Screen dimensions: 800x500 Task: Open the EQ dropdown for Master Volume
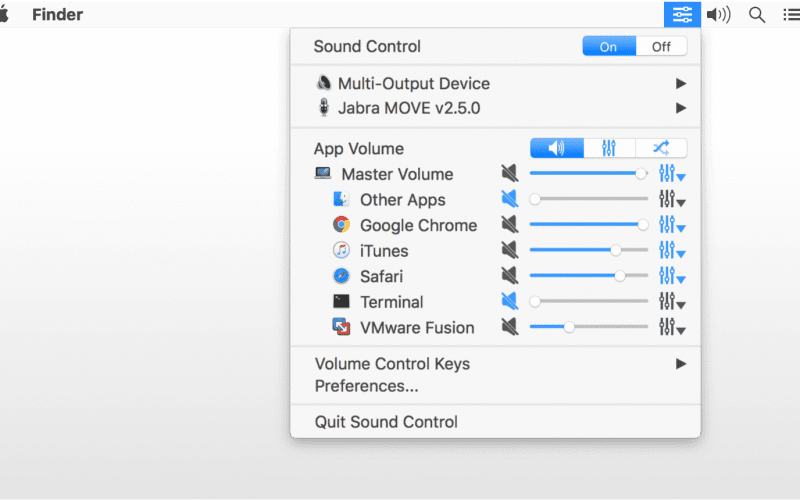(x=672, y=174)
